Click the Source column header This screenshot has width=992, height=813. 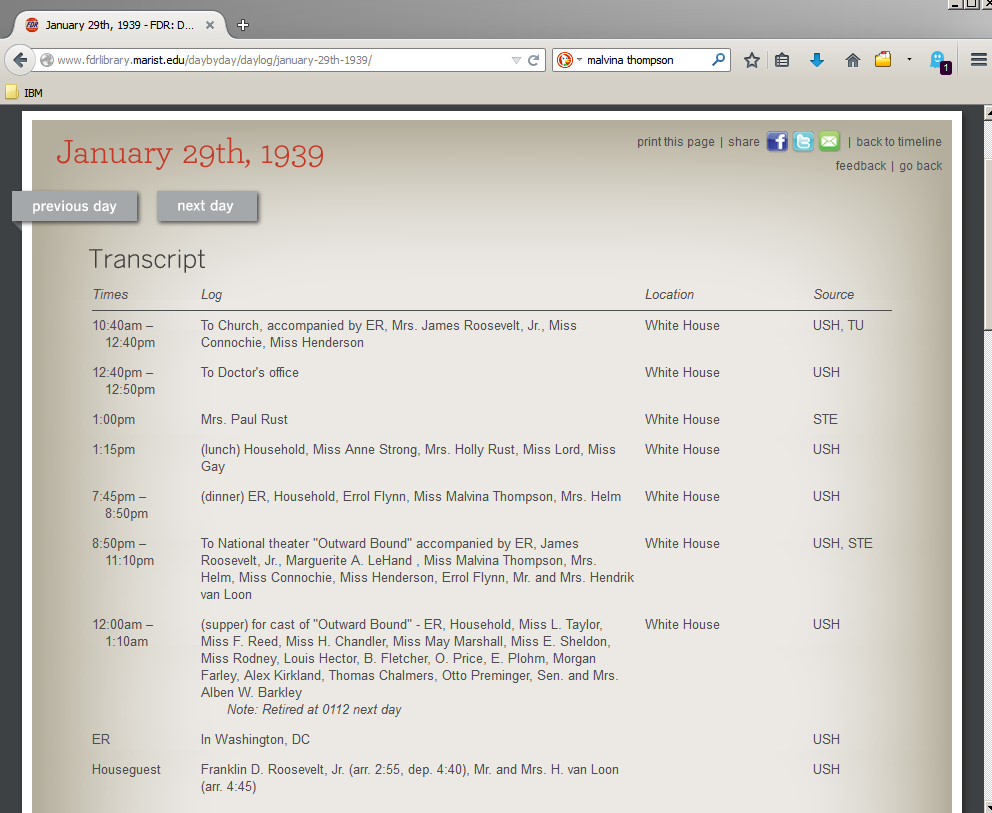tap(833, 294)
